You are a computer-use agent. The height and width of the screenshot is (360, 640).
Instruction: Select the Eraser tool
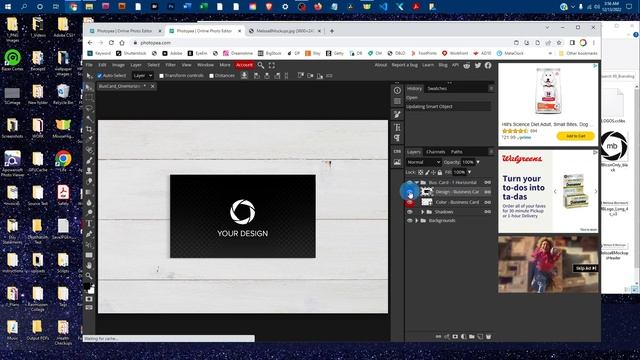89,182
